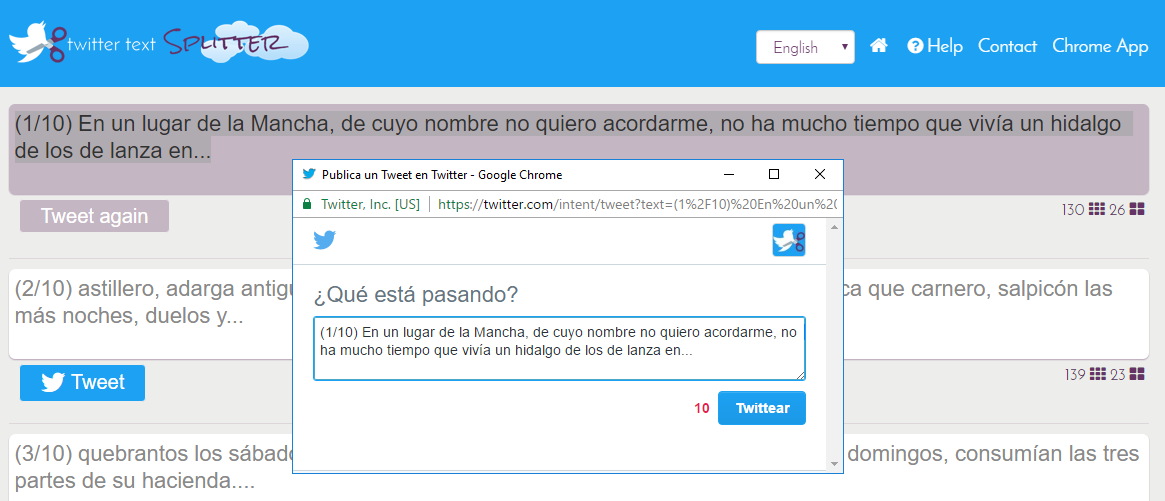Minimize the Publica un Tweet popup window
The image size is (1165, 501).
tap(729, 175)
